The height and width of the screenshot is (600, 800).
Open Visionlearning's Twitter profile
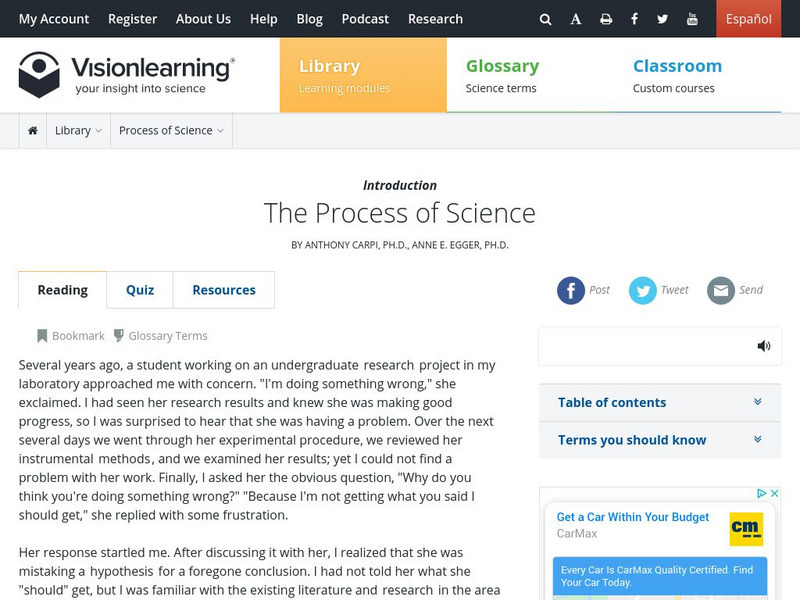tap(662, 18)
